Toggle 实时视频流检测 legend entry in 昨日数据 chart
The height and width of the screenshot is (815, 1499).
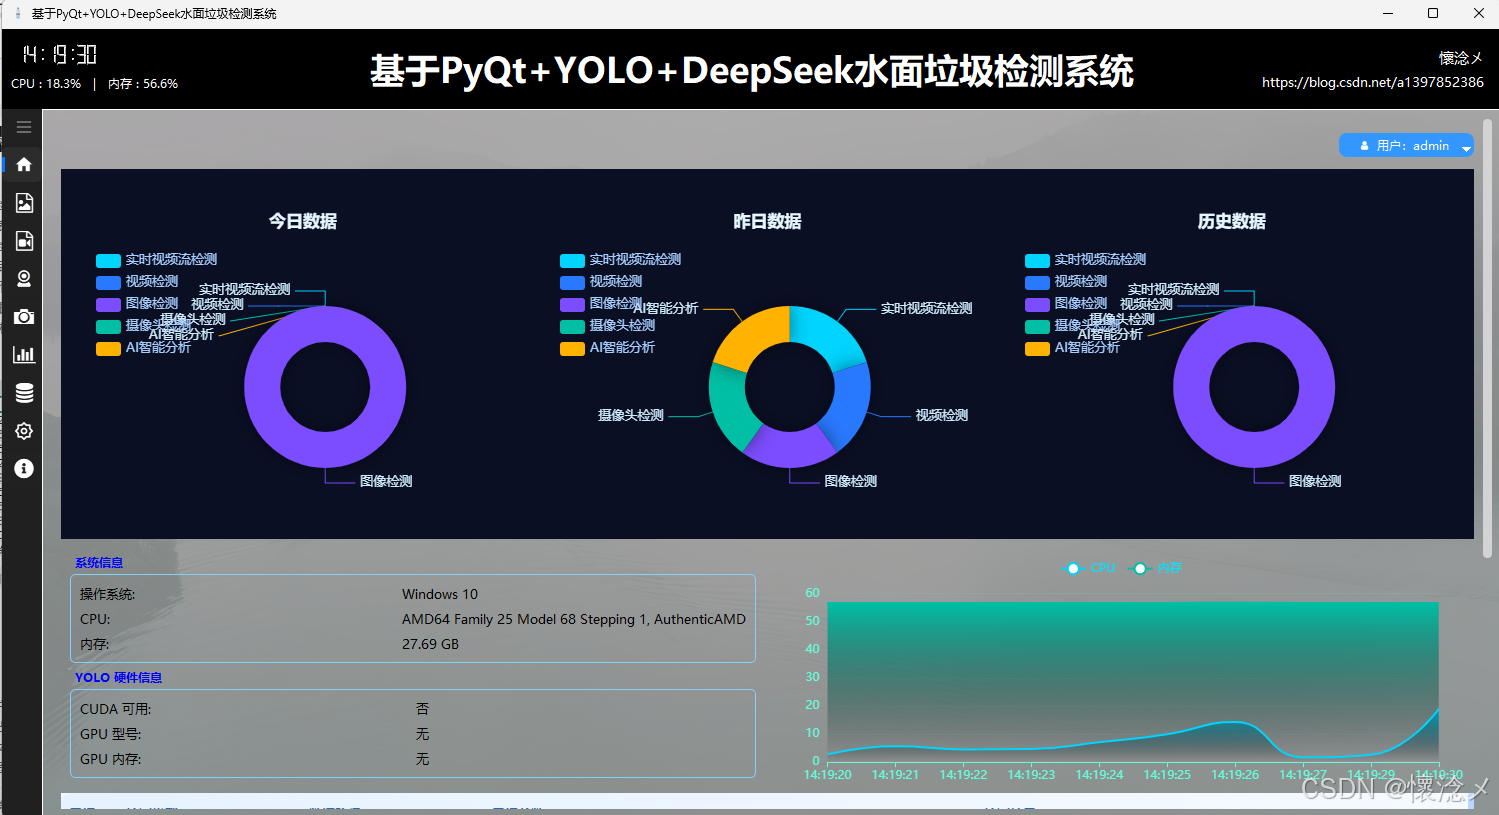tap(620, 260)
